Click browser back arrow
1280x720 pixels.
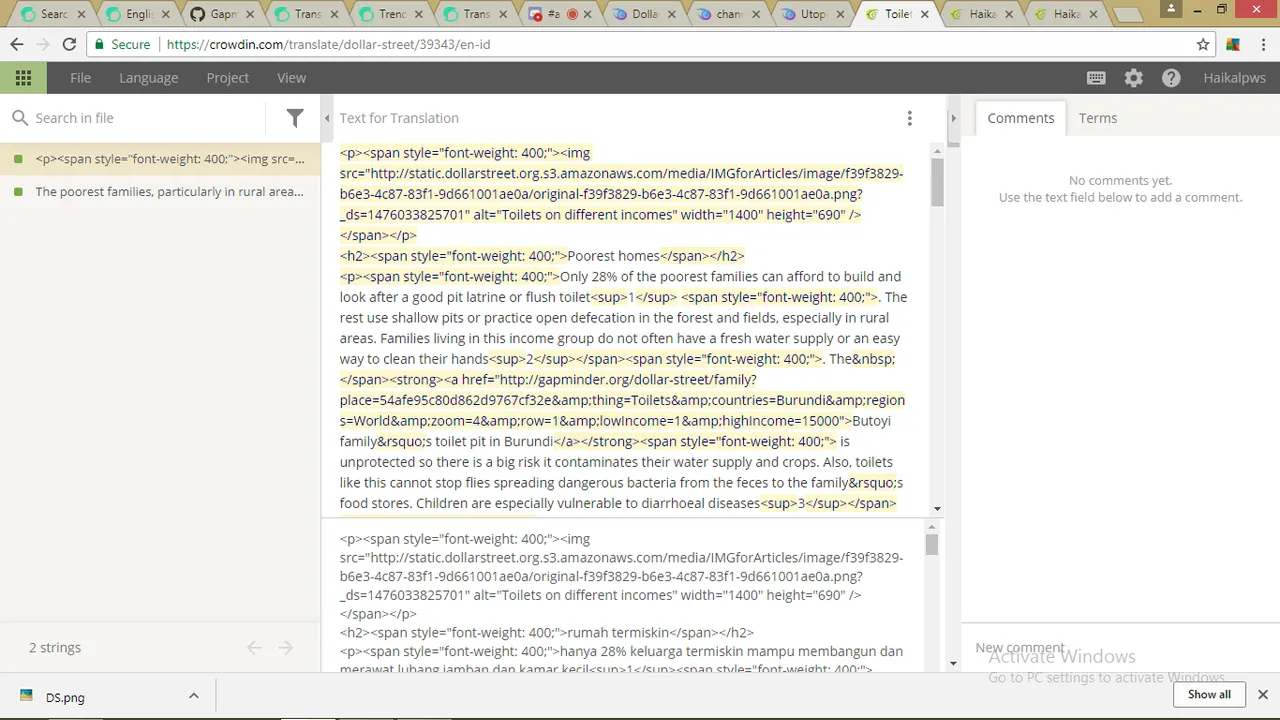point(17,44)
